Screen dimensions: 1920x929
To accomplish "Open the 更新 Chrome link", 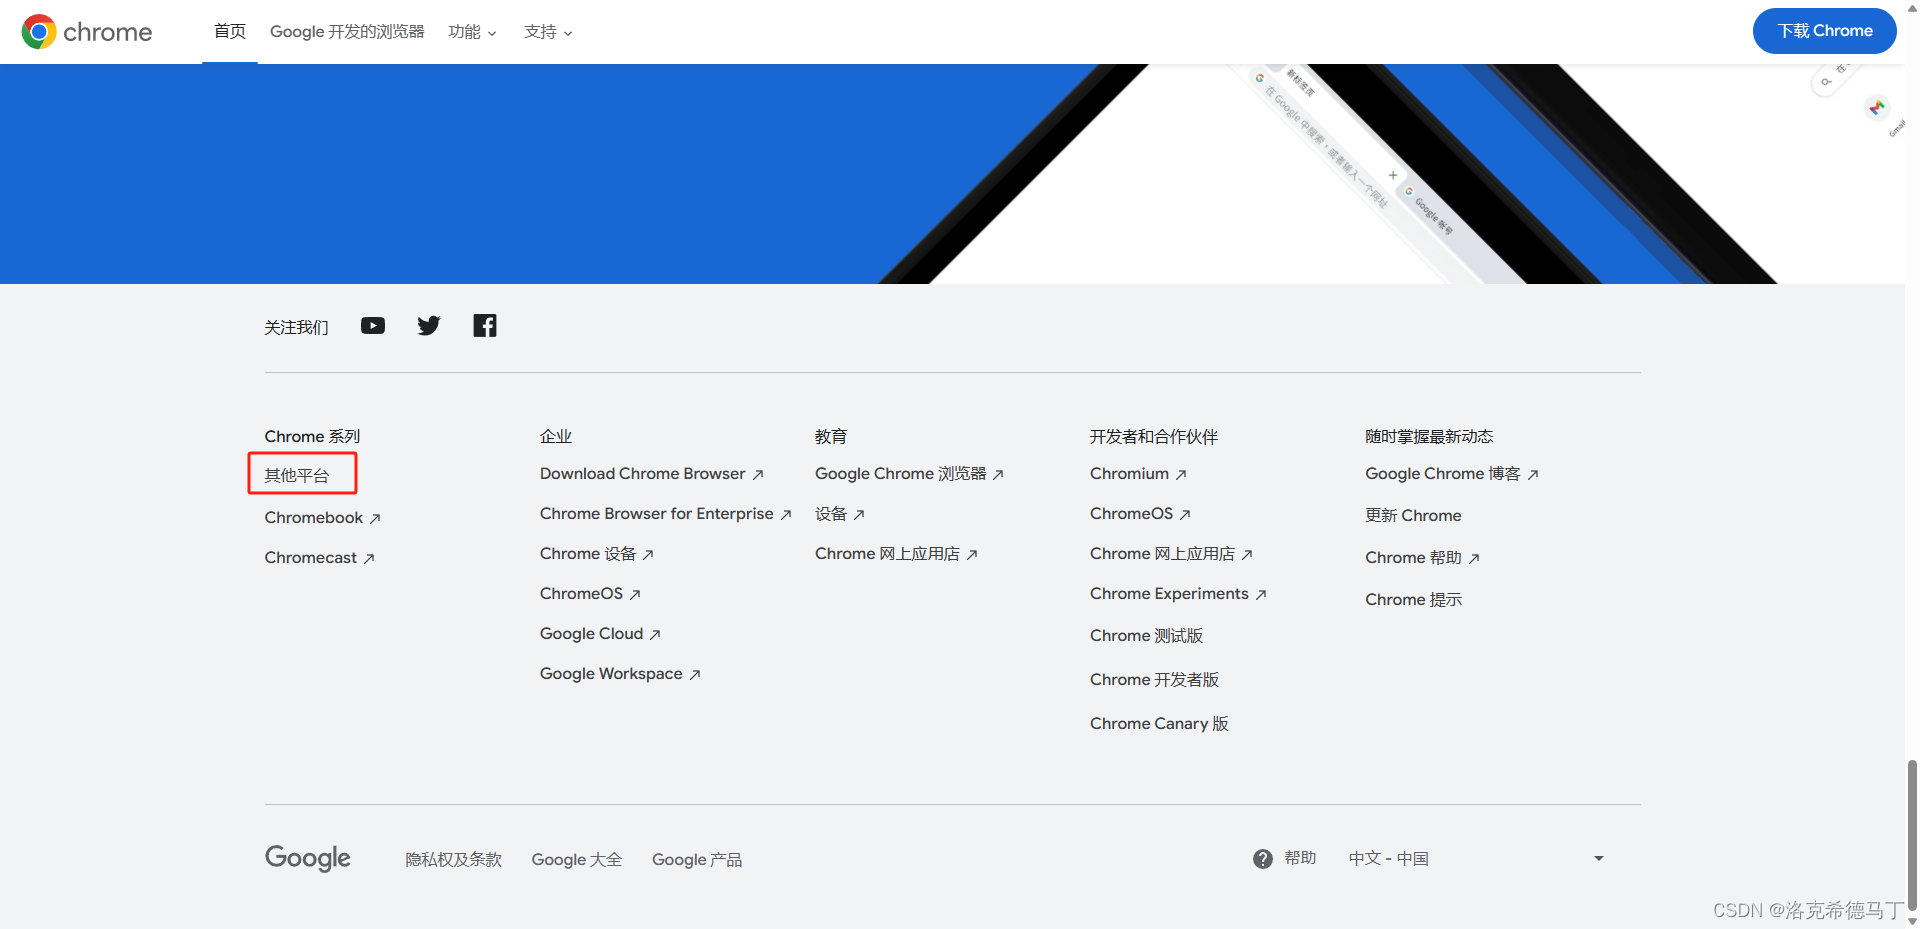I will (1413, 516).
